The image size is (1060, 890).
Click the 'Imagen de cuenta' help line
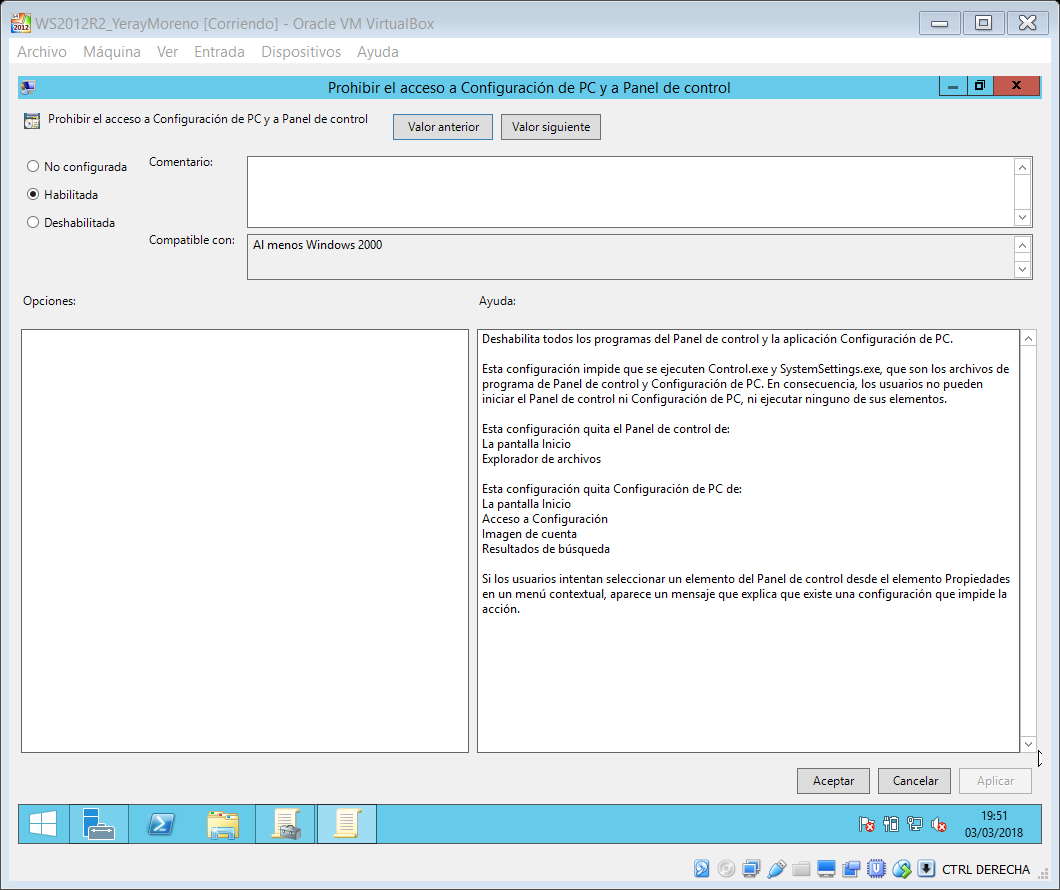click(529, 534)
